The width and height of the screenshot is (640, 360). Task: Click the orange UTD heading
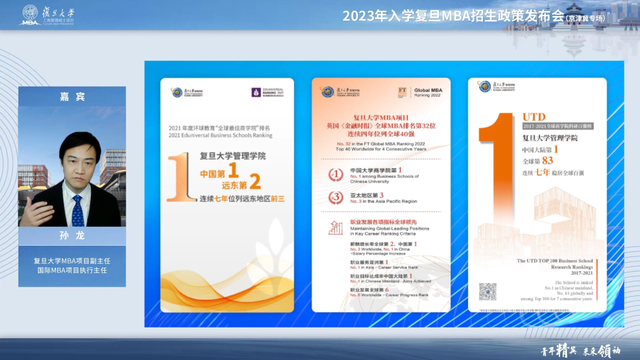click(534, 117)
